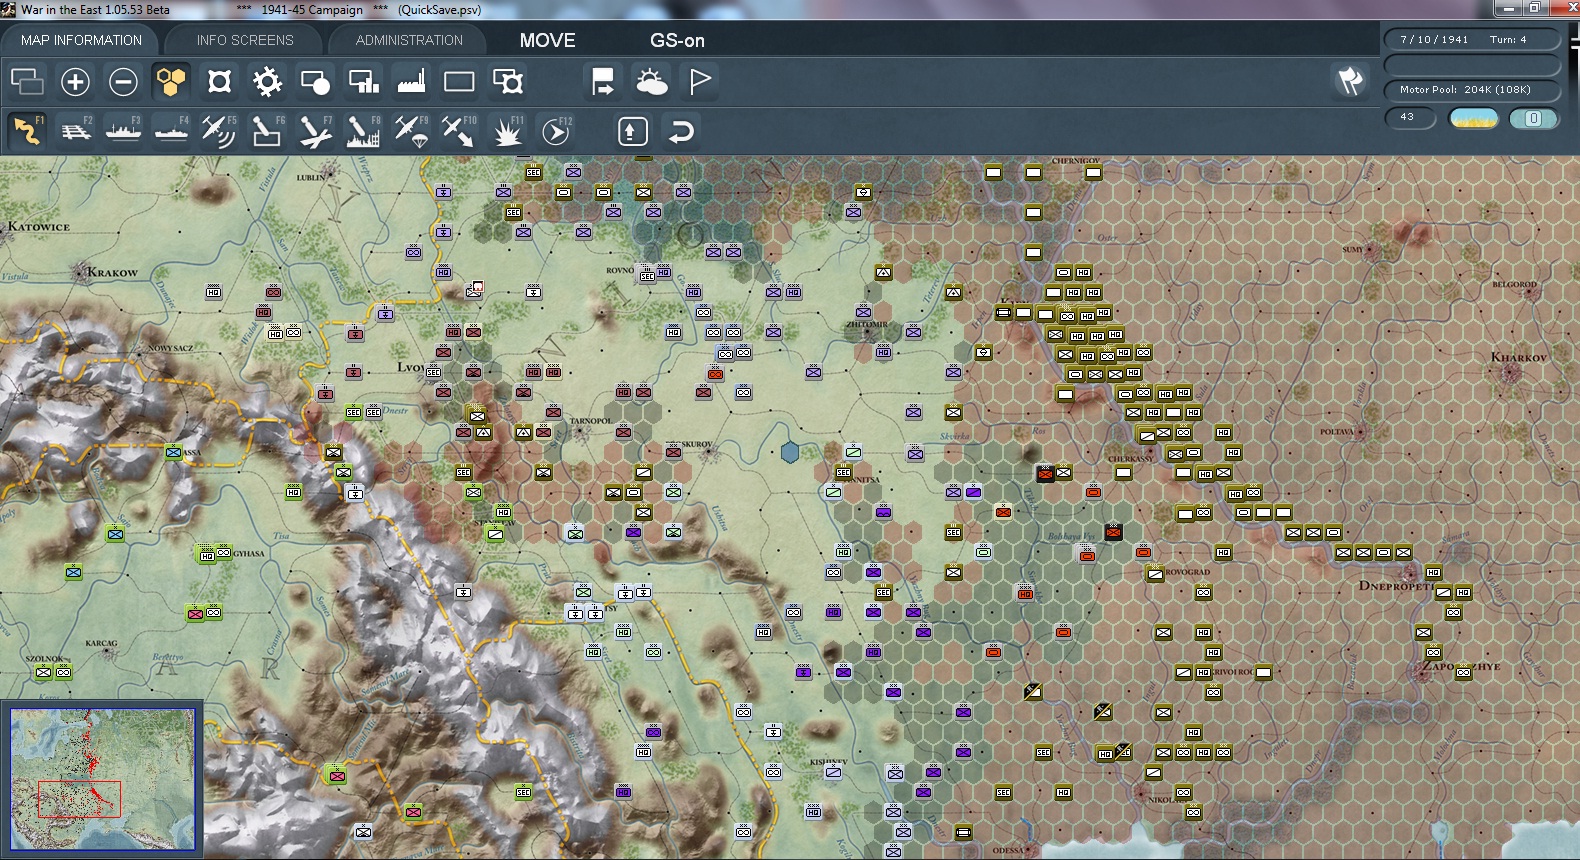
Task: Click the 43 value field
Action: click(1409, 118)
